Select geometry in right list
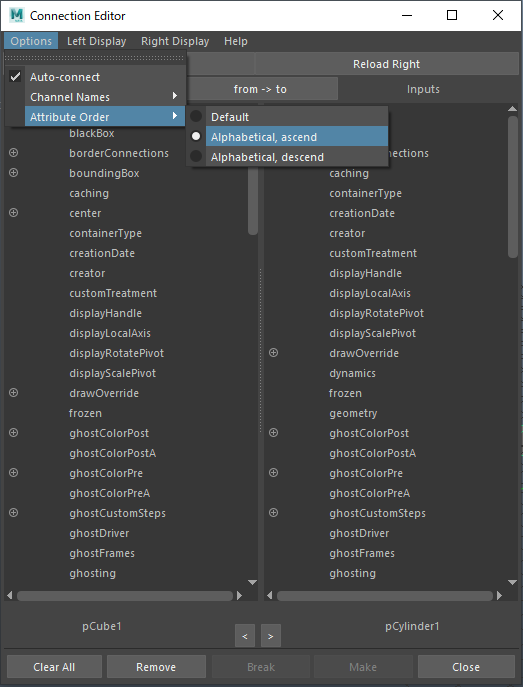This screenshot has width=523, height=687. 353,413
